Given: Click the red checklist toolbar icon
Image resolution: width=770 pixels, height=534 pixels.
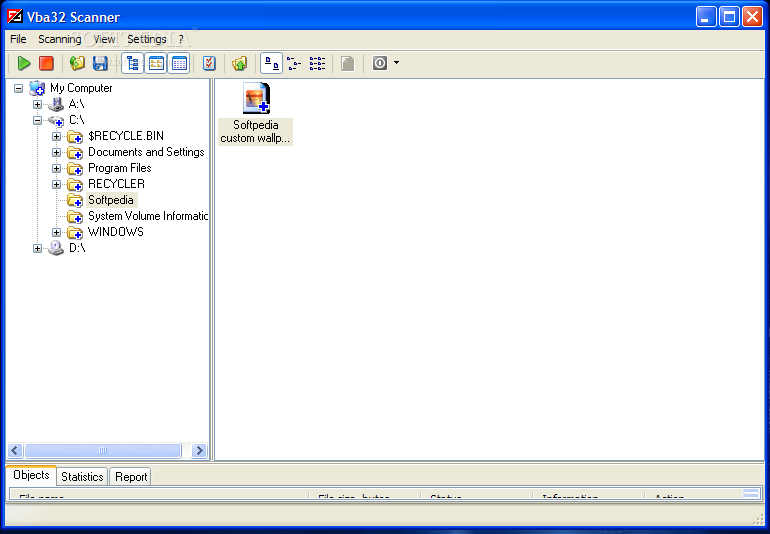Looking at the screenshot, I should [209, 63].
